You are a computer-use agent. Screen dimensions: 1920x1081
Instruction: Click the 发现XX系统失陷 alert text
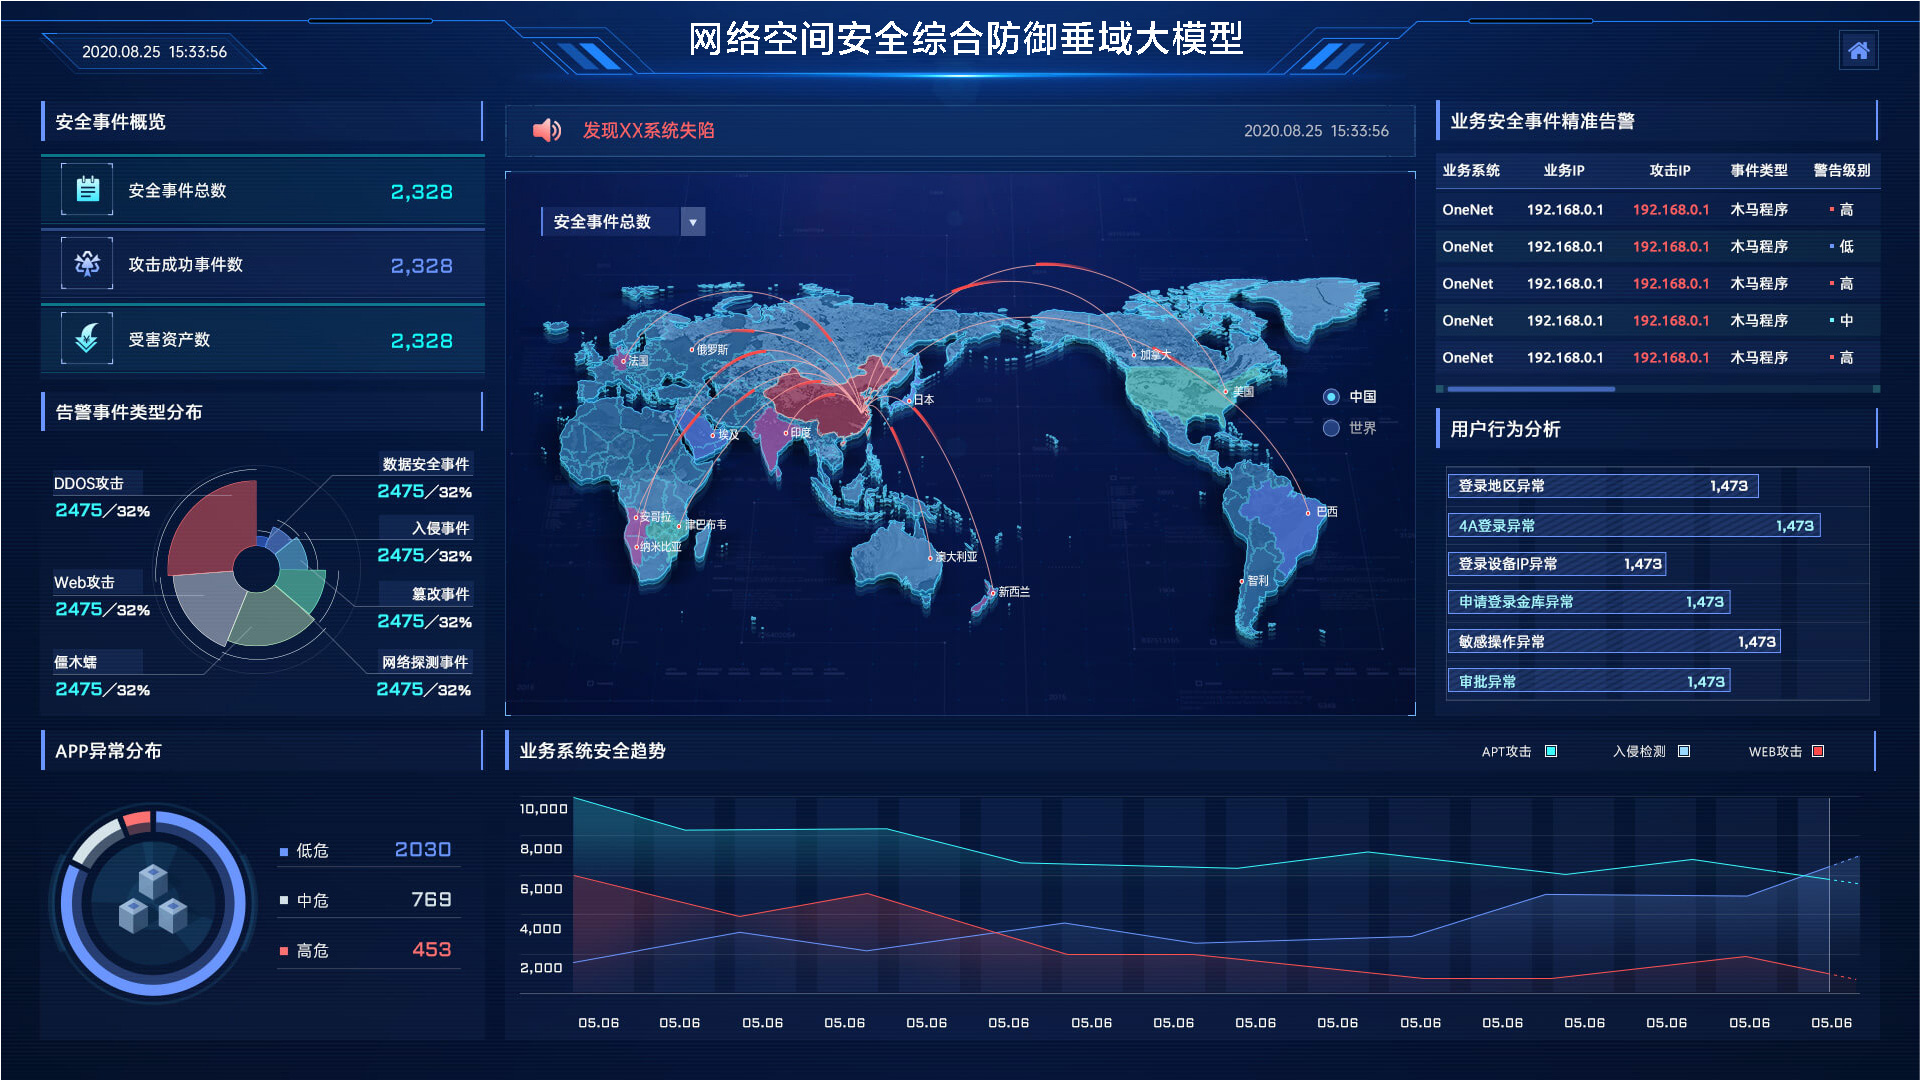(x=648, y=131)
